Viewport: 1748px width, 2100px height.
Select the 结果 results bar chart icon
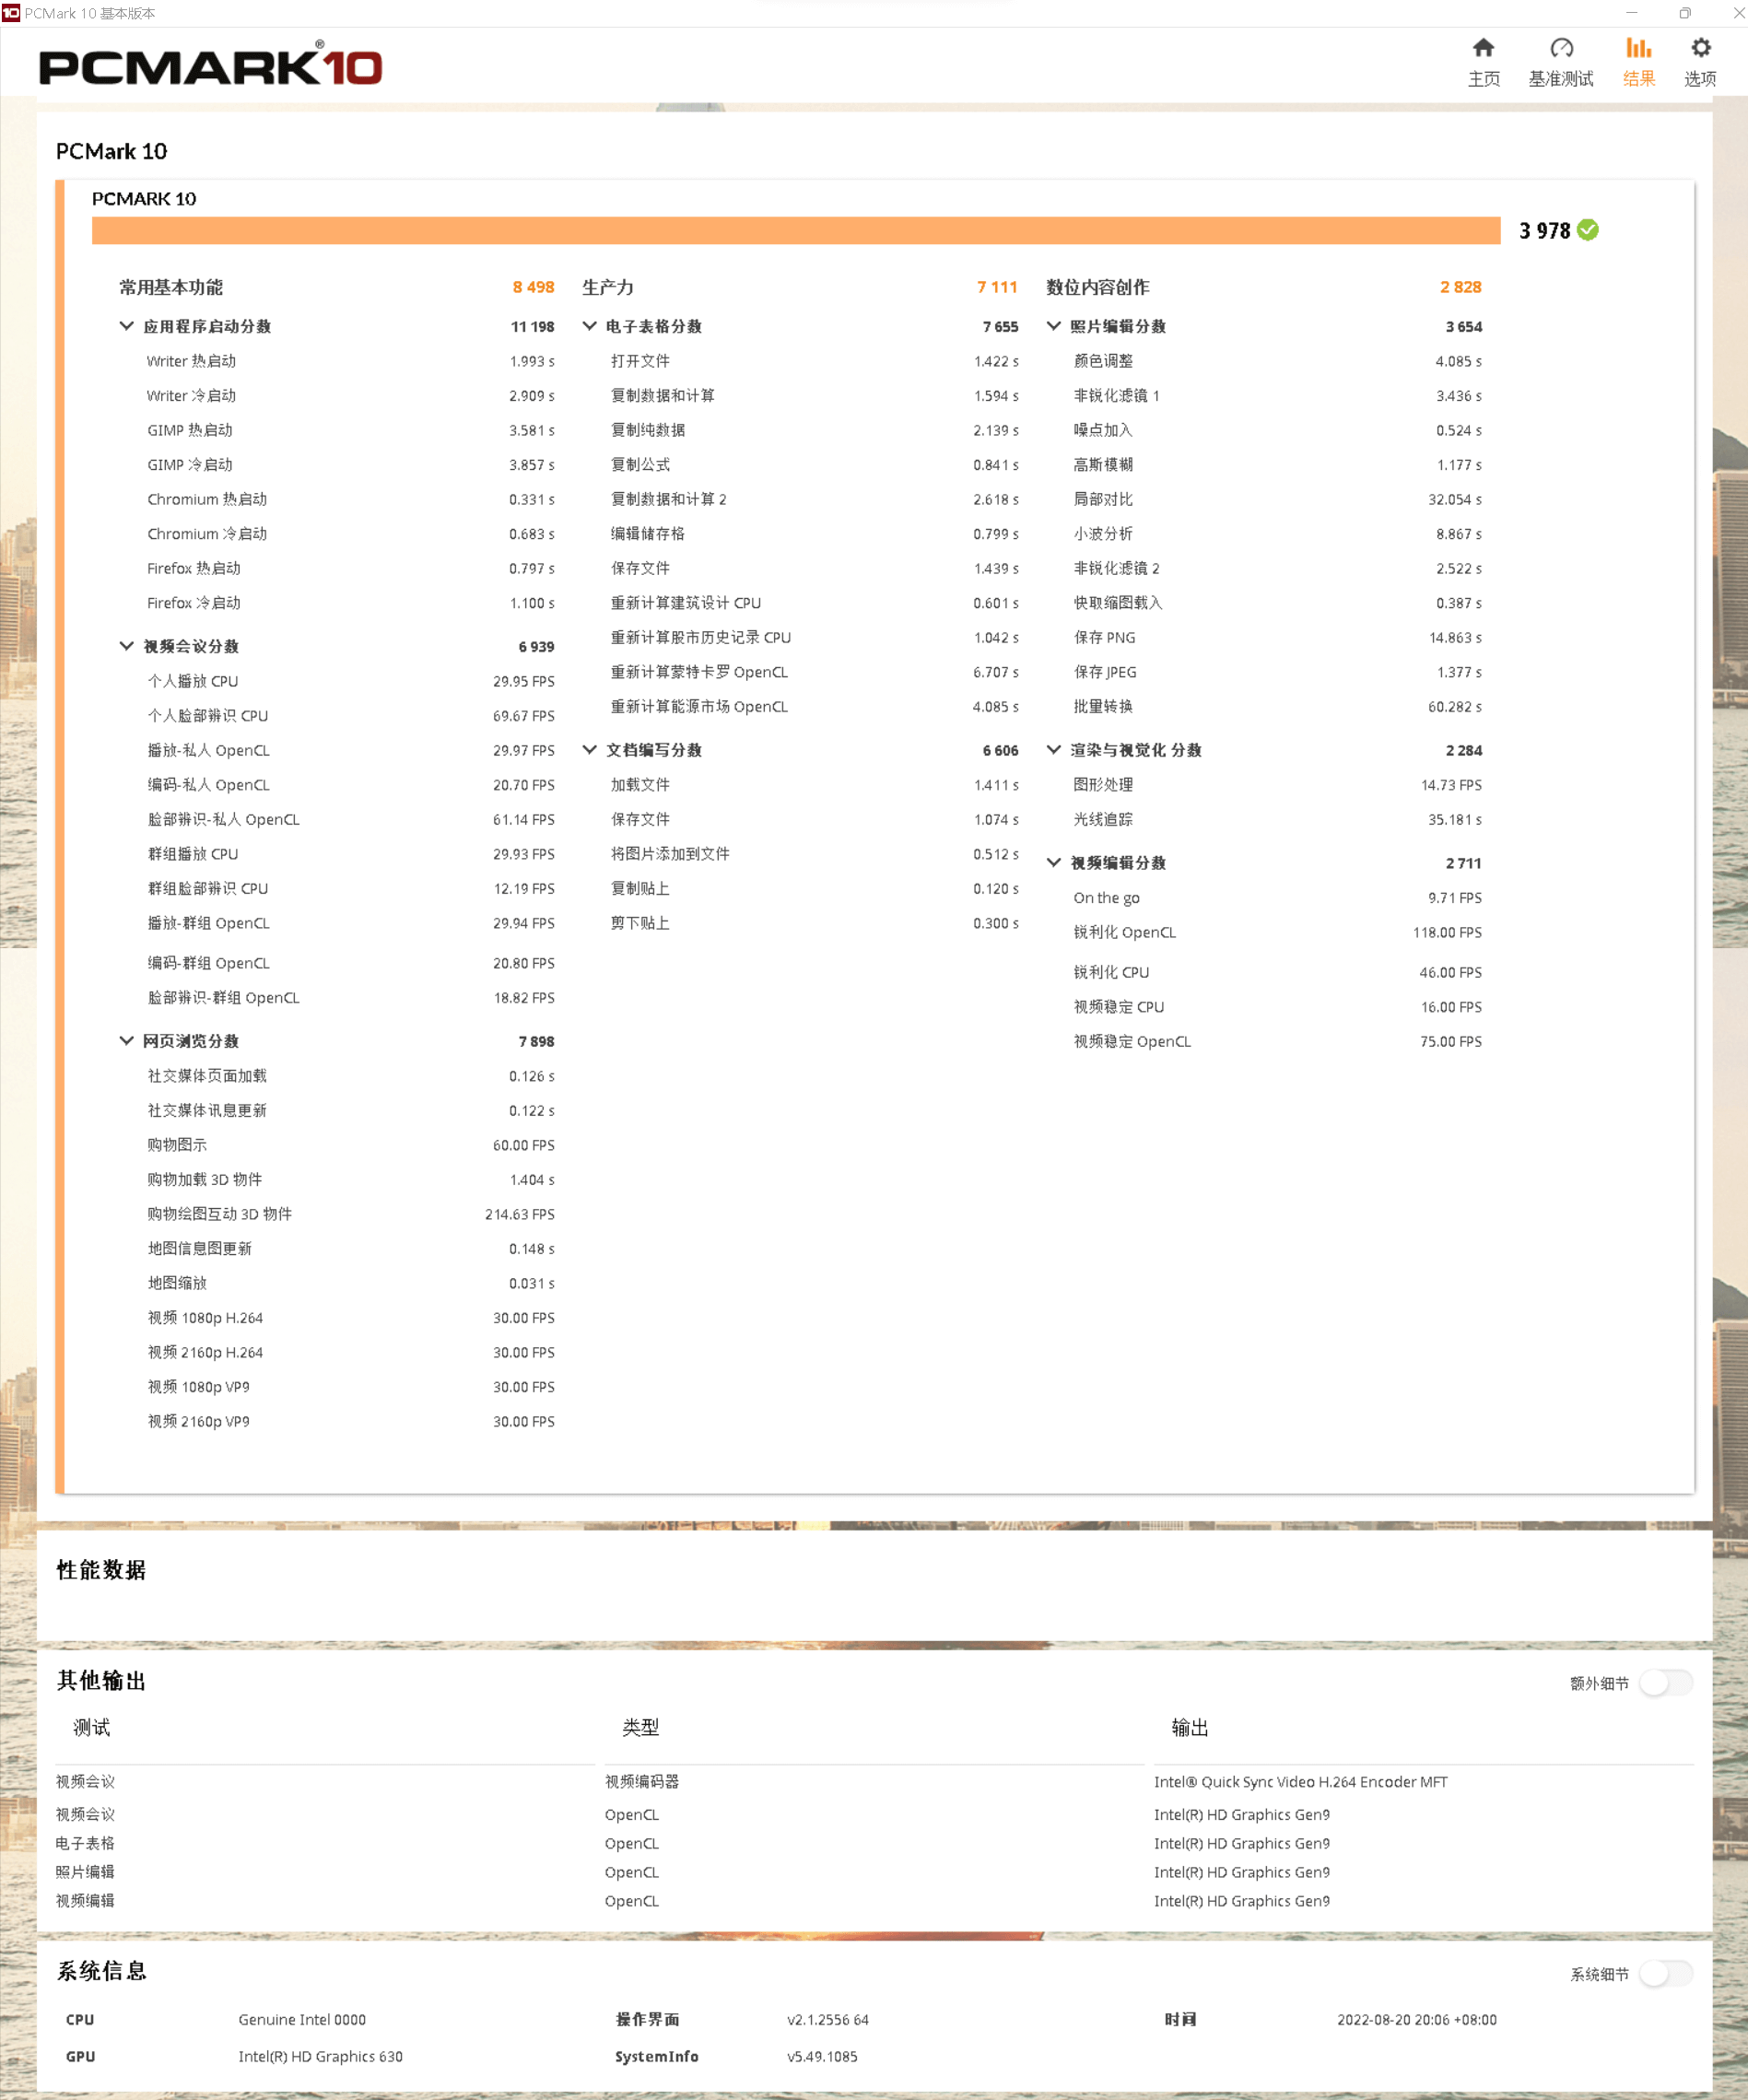tap(1638, 48)
